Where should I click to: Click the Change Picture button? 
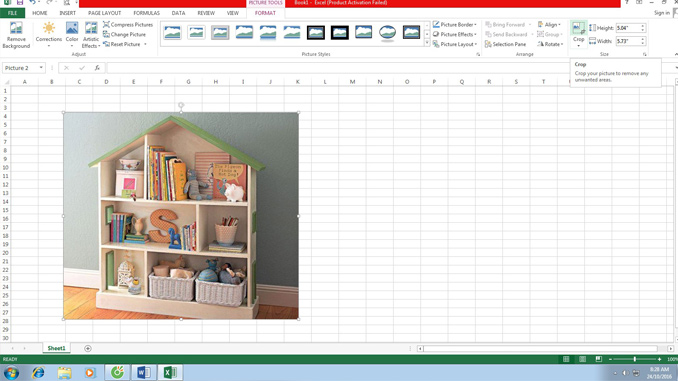click(125, 34)
